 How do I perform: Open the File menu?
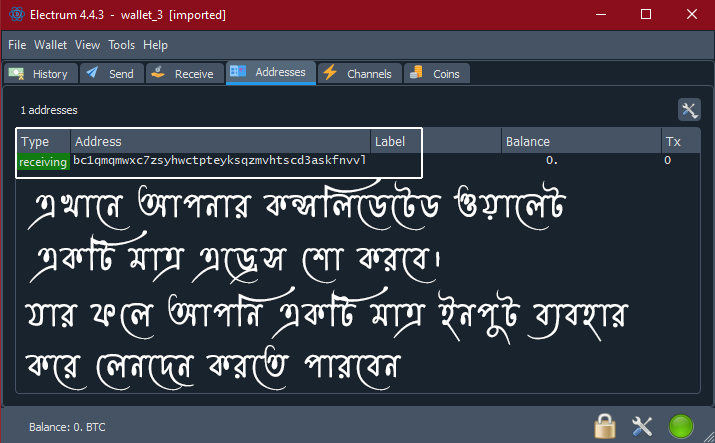[x=17, y=45]
